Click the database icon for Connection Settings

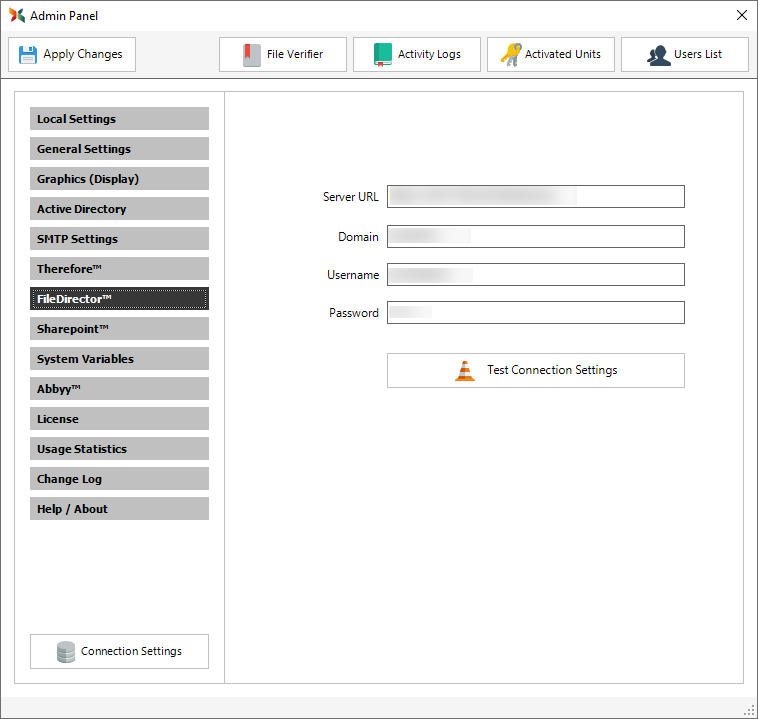(66, 652)
